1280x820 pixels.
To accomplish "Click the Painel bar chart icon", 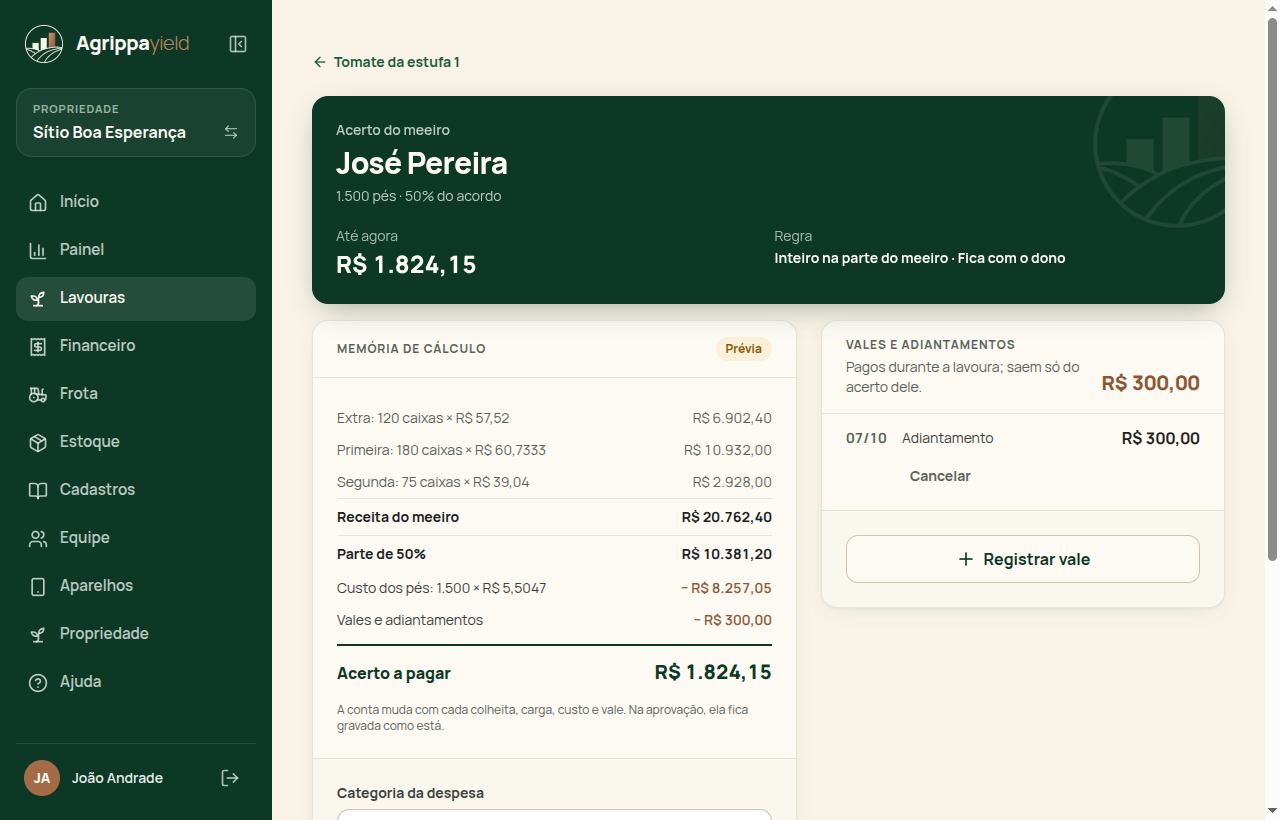I will pos(38,250).
